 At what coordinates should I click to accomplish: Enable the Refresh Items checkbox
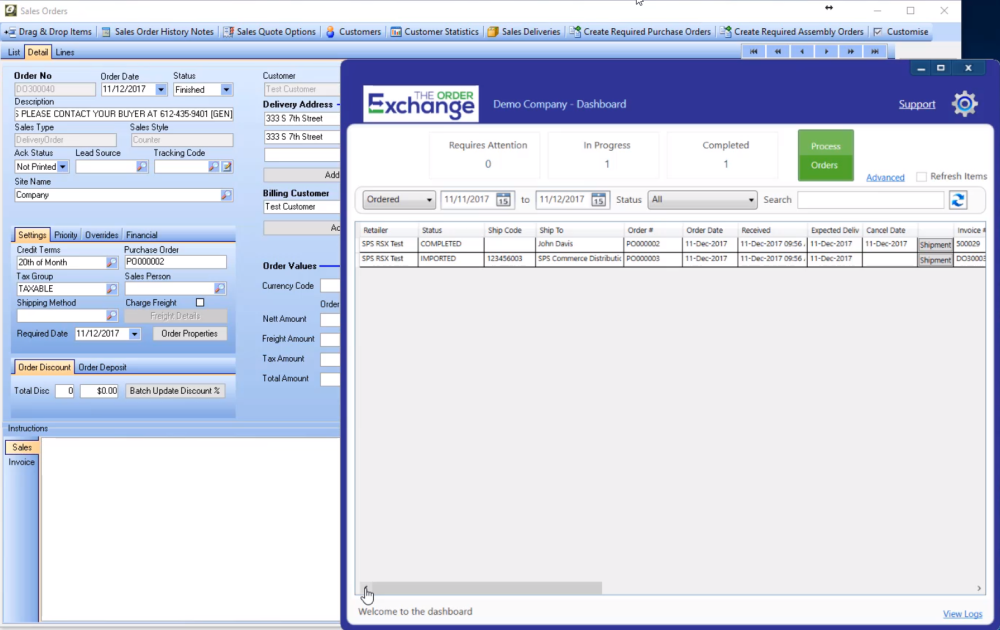921,175
